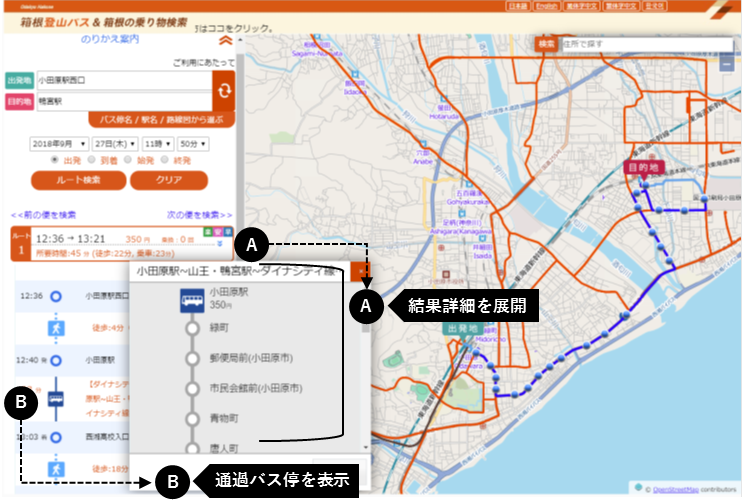This screenshot has height=503, width=742.
Task: Select the 出発 radio button
Action: click(55, 159)
